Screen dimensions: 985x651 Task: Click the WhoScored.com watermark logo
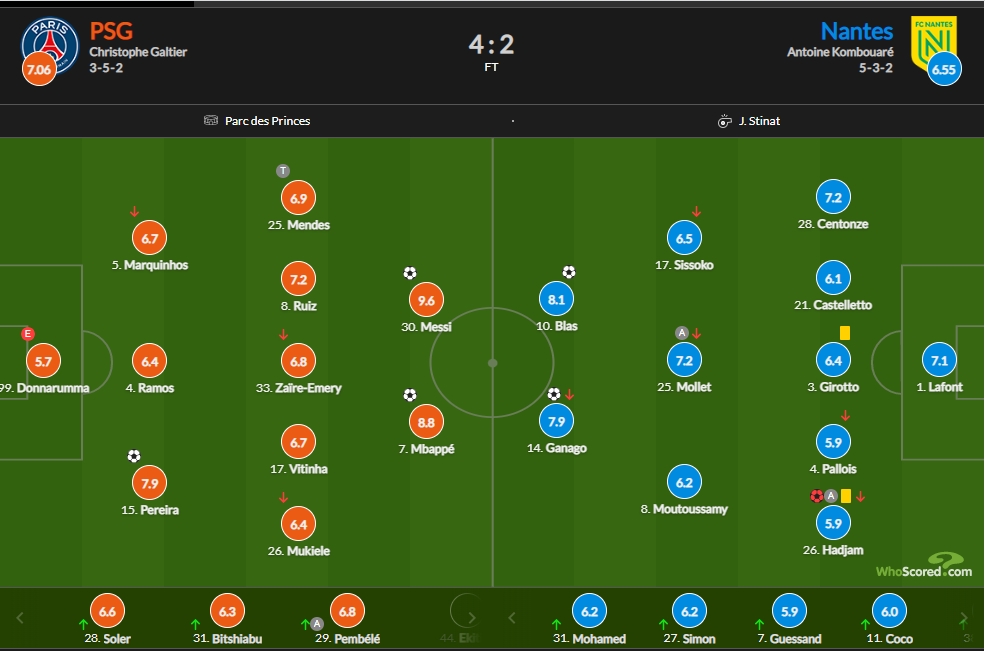click(x=925, y=566)
